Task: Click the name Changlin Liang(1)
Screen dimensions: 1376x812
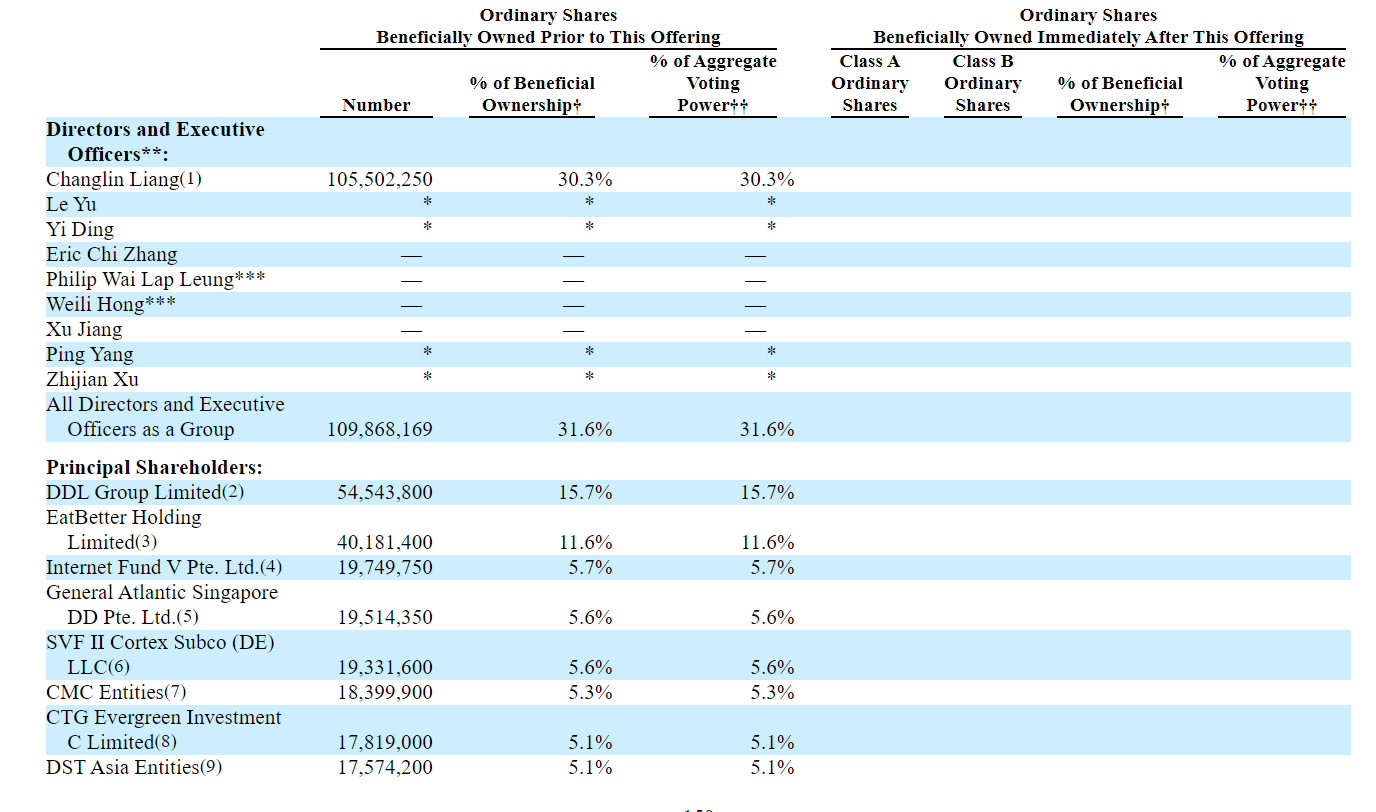Action: [x=124, y=180]
